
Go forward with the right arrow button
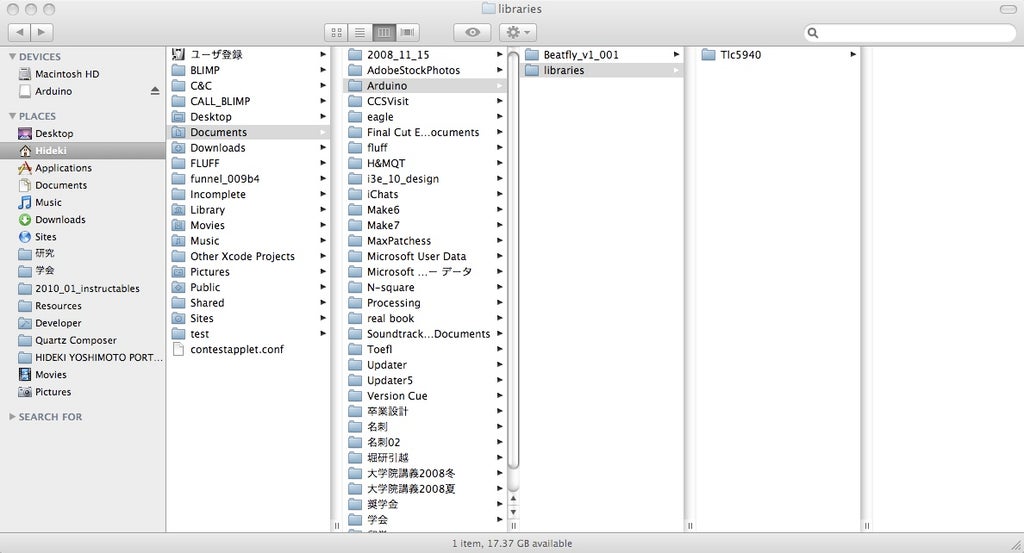click(x=42, y=32)
